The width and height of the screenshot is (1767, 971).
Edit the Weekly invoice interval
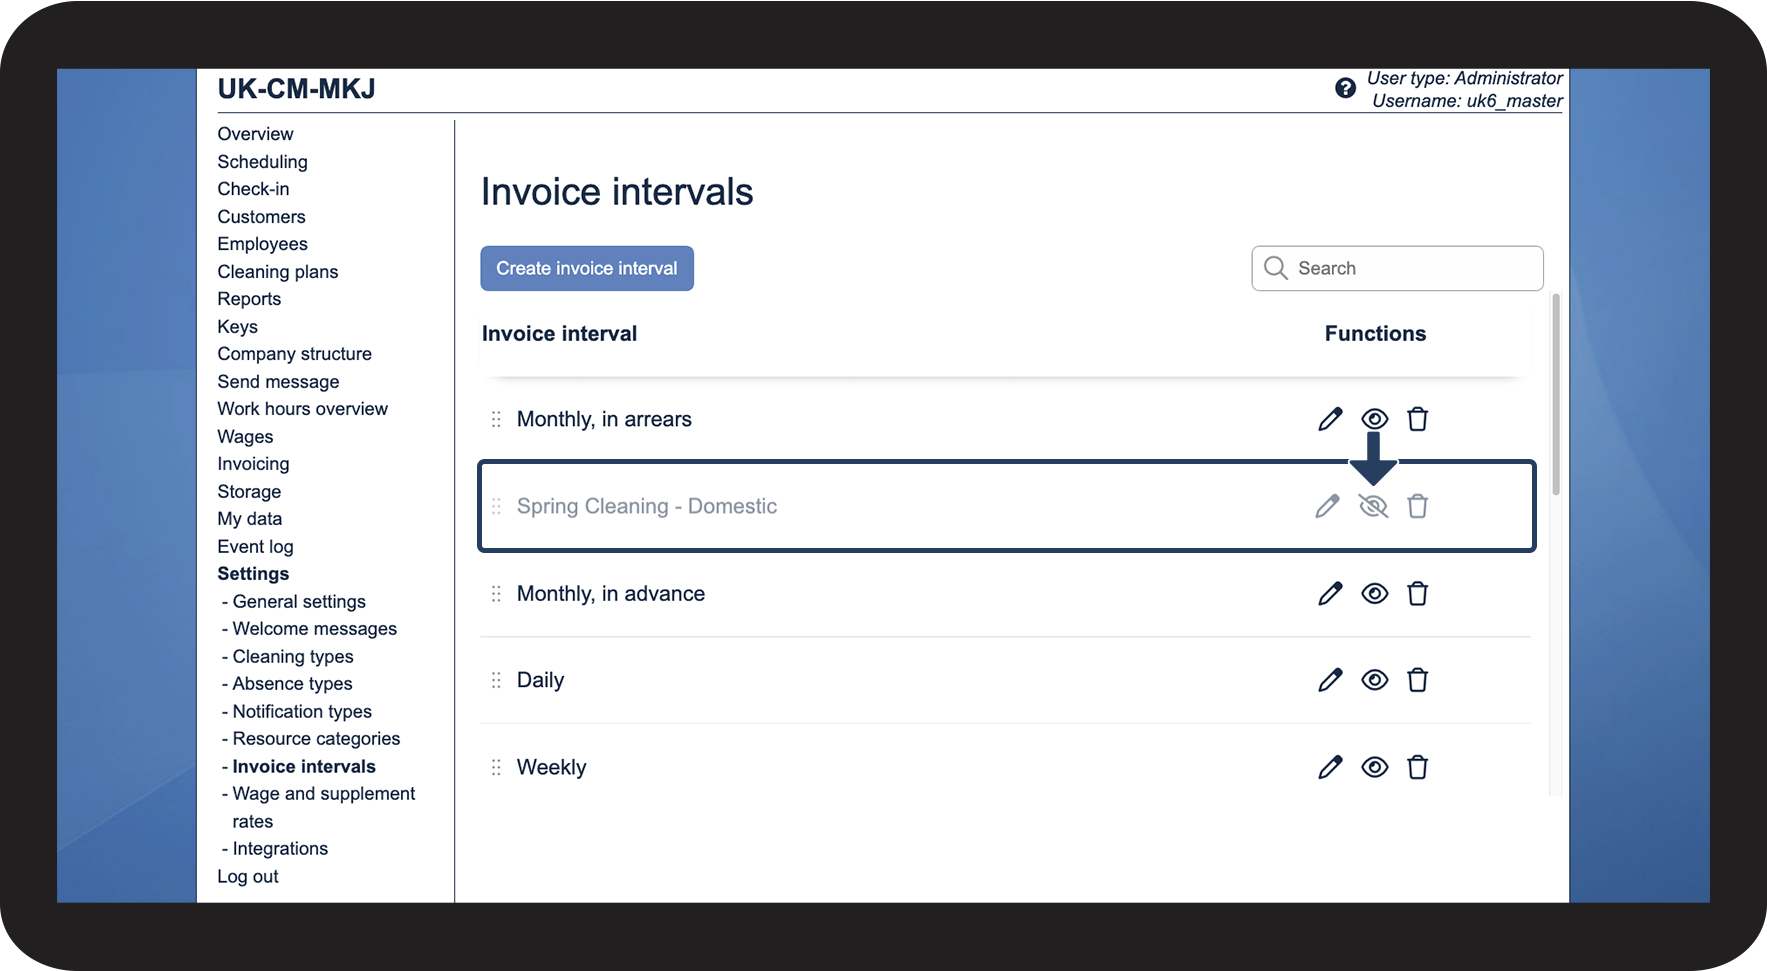[x=1329, y=767]
